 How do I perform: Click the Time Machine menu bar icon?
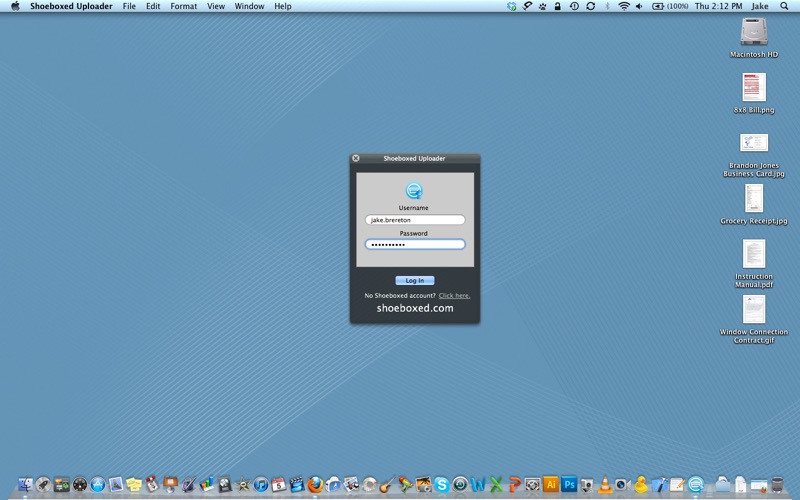[574, 6]
